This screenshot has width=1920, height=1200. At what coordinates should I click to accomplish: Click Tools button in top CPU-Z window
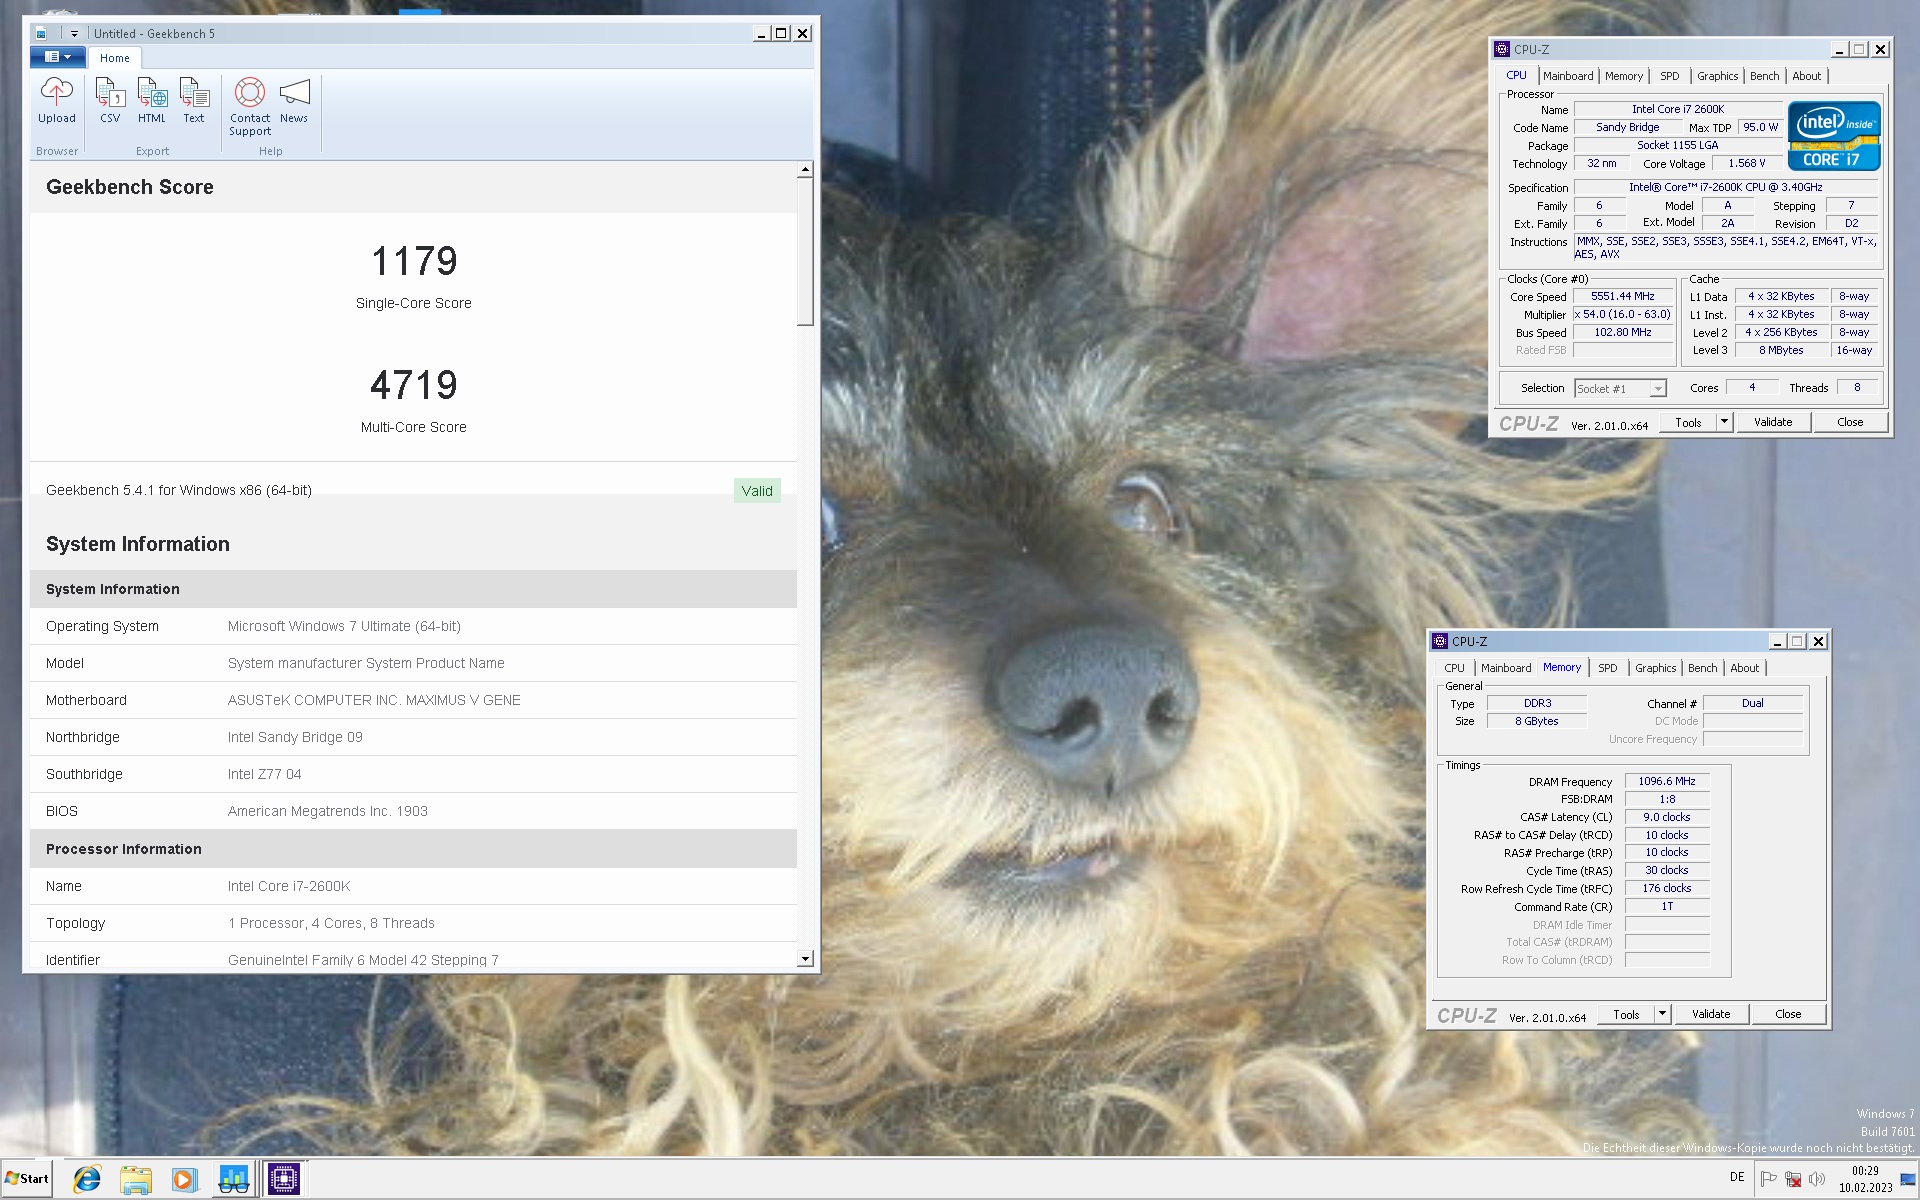point(1688,423)
